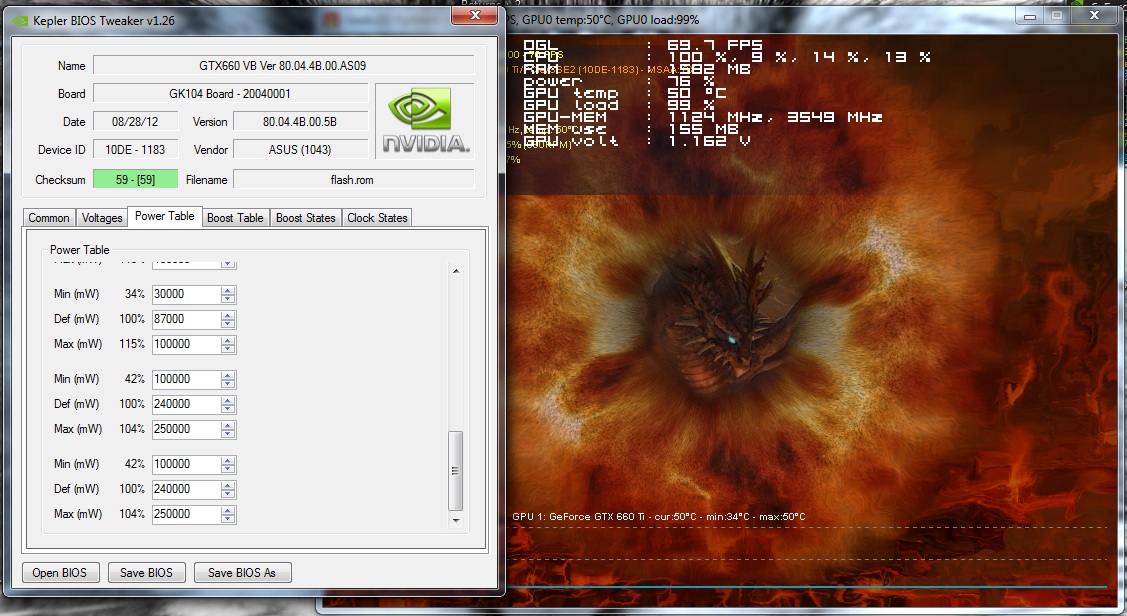Viewport: 1127px width, 616px height.
Task: Maximize the benchmark window
Action: pos(1057,16)
